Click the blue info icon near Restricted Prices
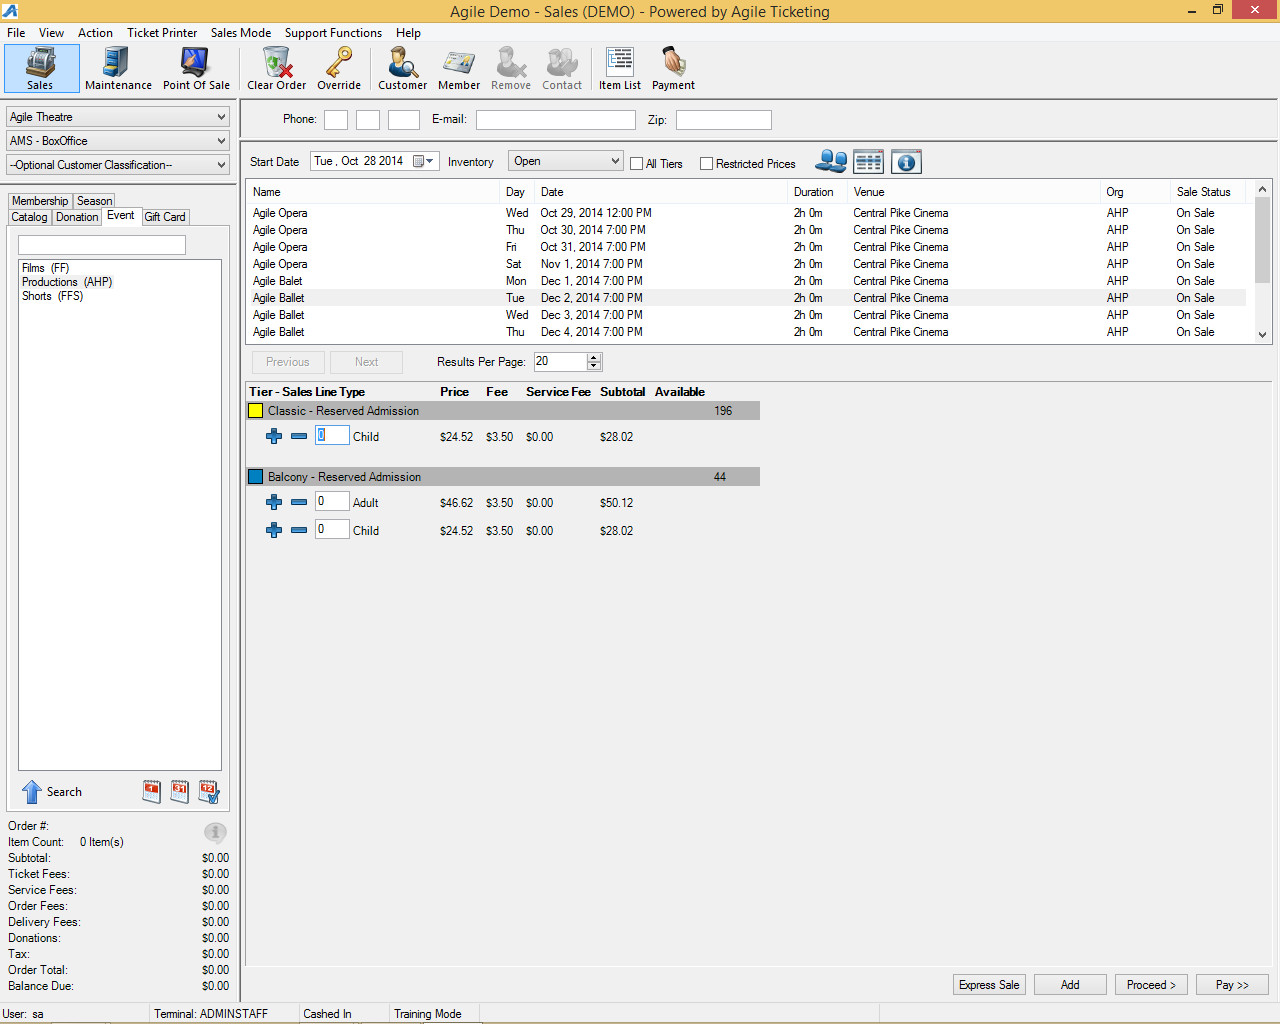The width and height of the screenshot is (1280, 1024). (x=906, y=161)
